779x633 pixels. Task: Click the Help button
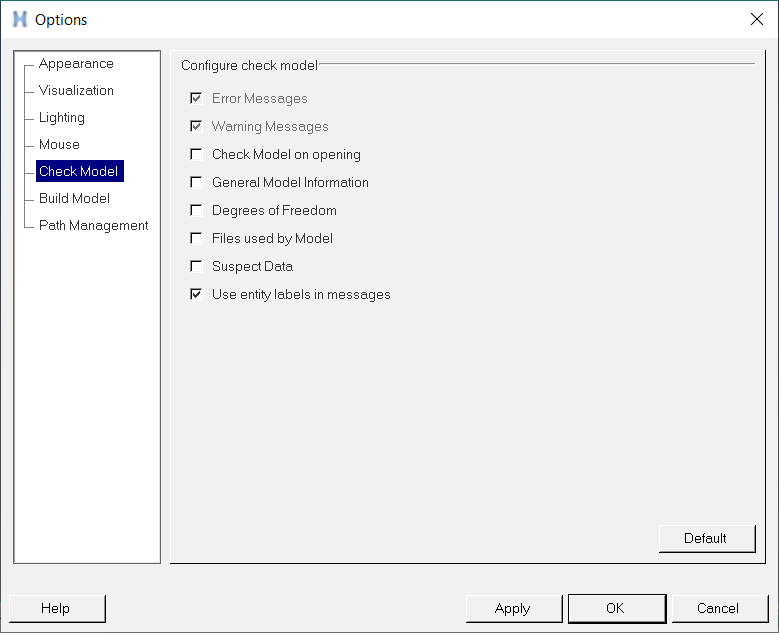[x=56, y=608]
